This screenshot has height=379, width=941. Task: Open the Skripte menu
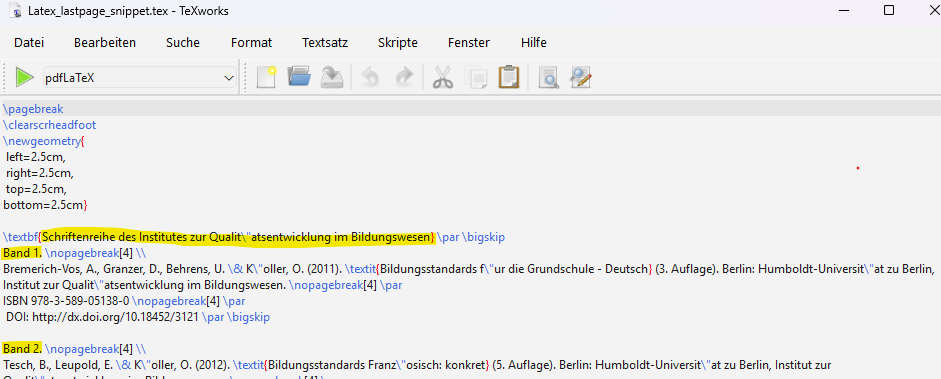tap(398, 43)
